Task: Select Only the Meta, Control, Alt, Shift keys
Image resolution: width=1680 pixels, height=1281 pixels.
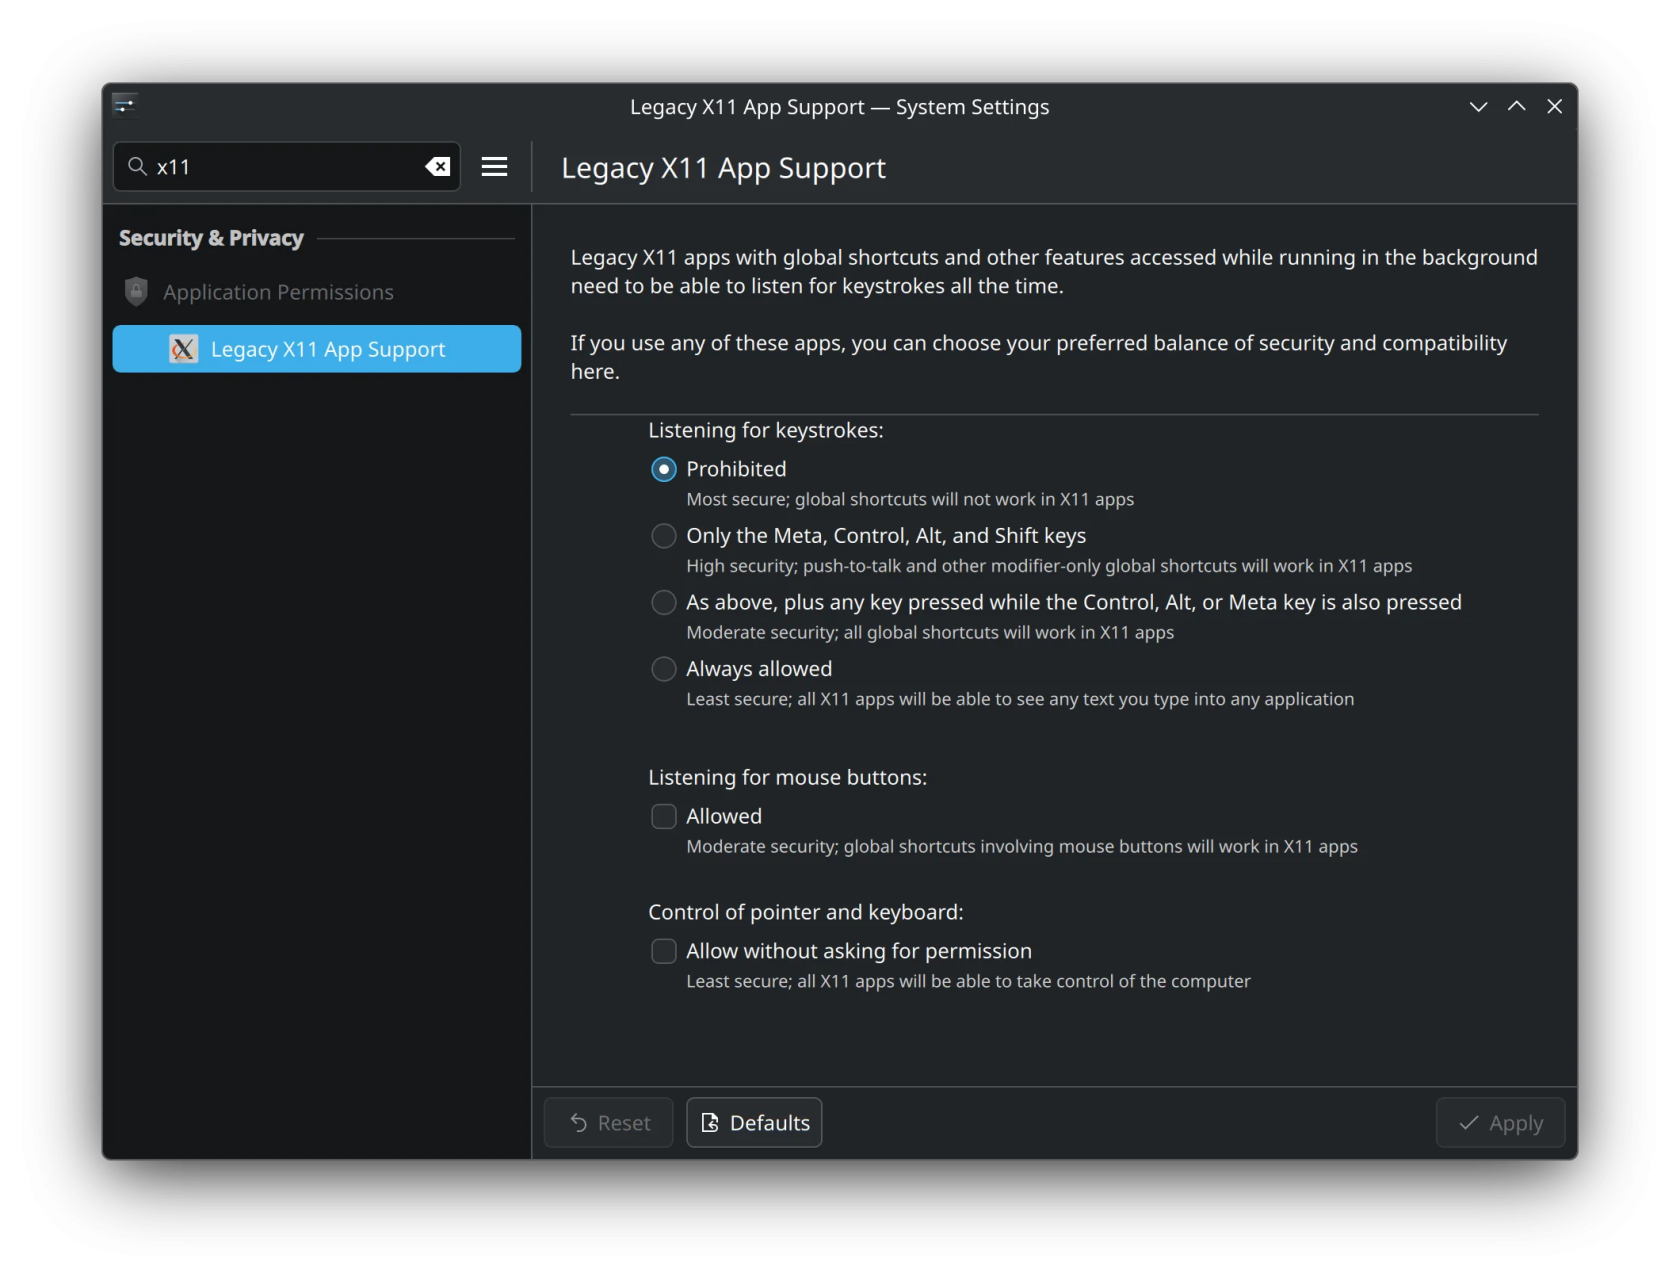Action: [663, 536]
